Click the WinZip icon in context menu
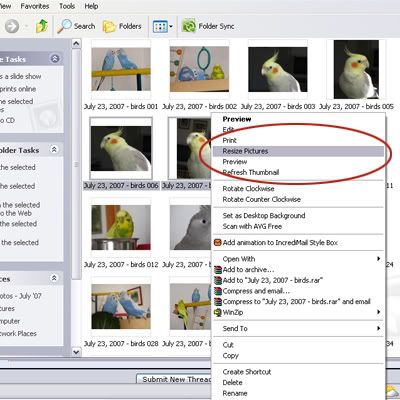The image size is (400, 400). (x=218, y=312)
